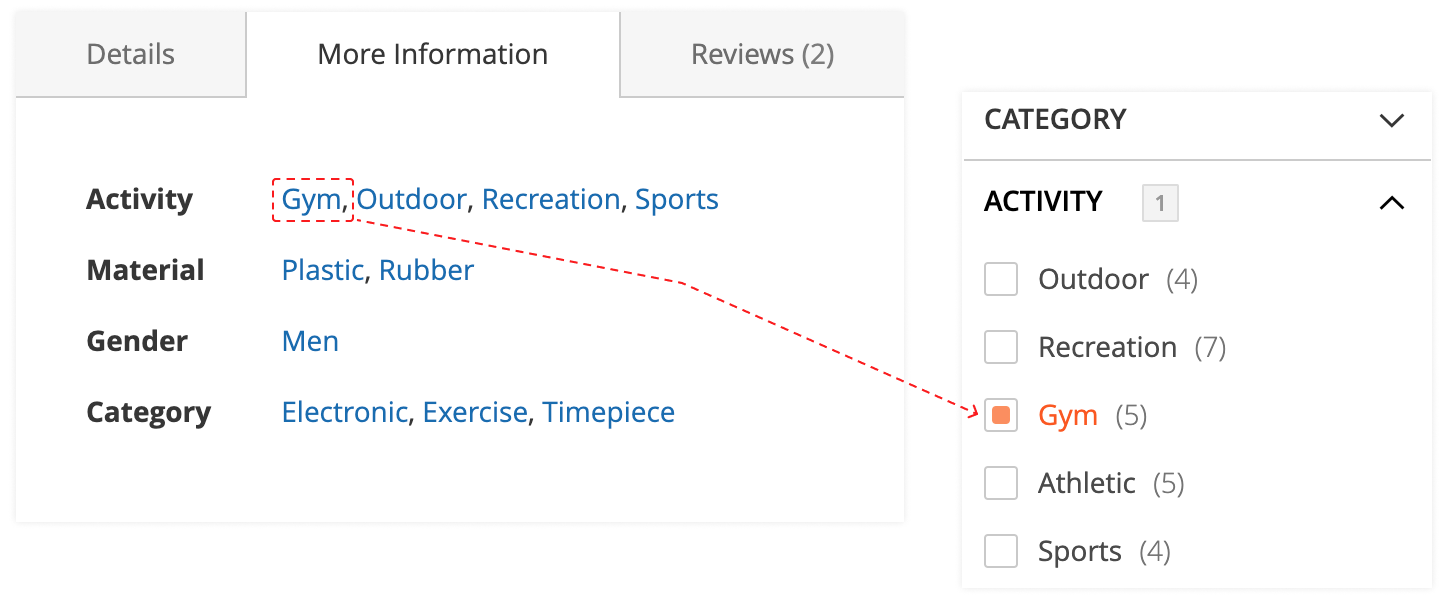Uncheck the Gym filter checkbox
The height and width of the screenshot is (613, 1453).
[x=1001, y=415]
